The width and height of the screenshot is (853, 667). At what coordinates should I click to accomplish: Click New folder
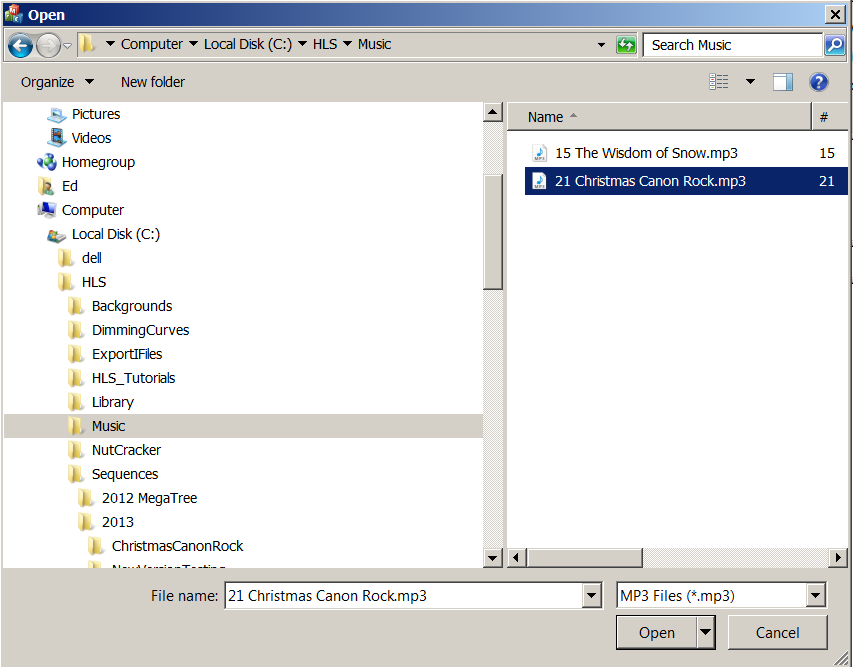[x=153, y=82]
